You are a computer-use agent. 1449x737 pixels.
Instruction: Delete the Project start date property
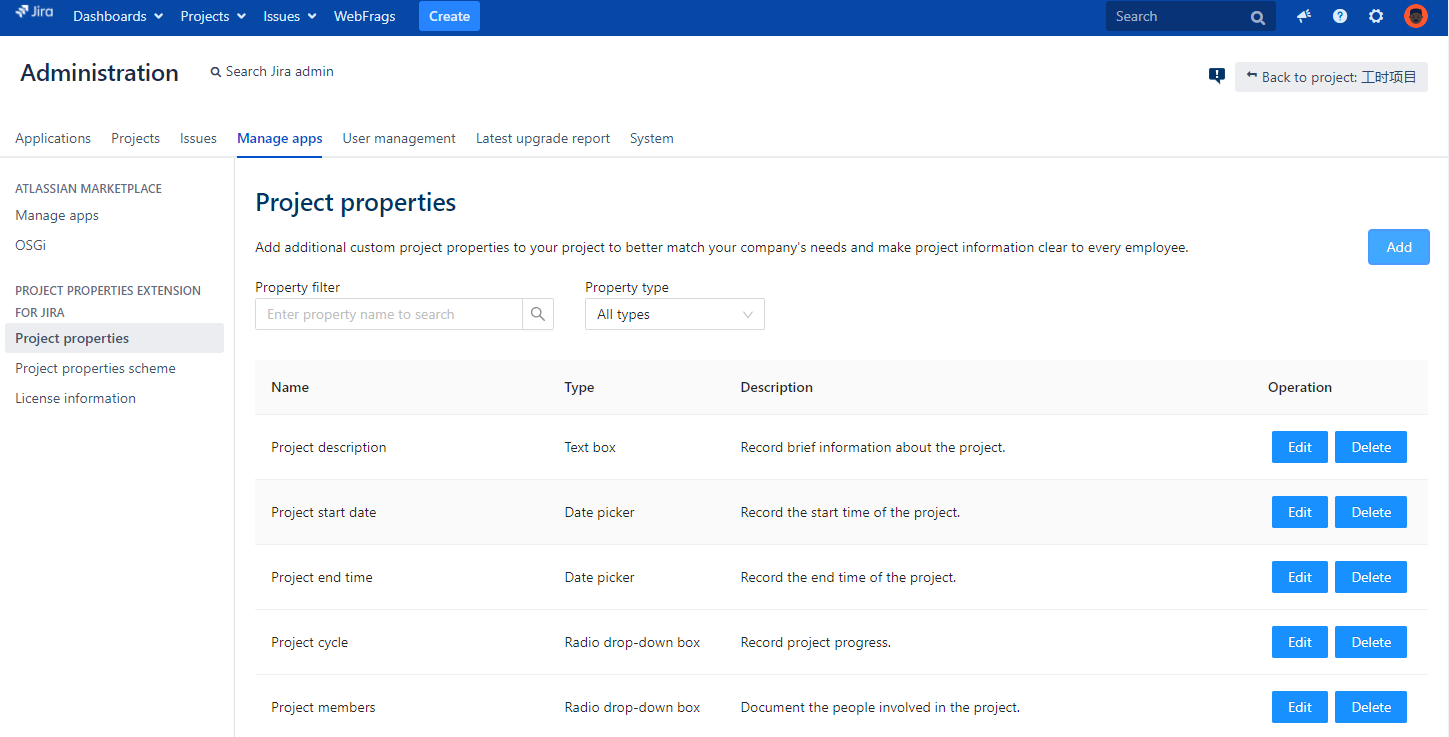[1371, 512]
